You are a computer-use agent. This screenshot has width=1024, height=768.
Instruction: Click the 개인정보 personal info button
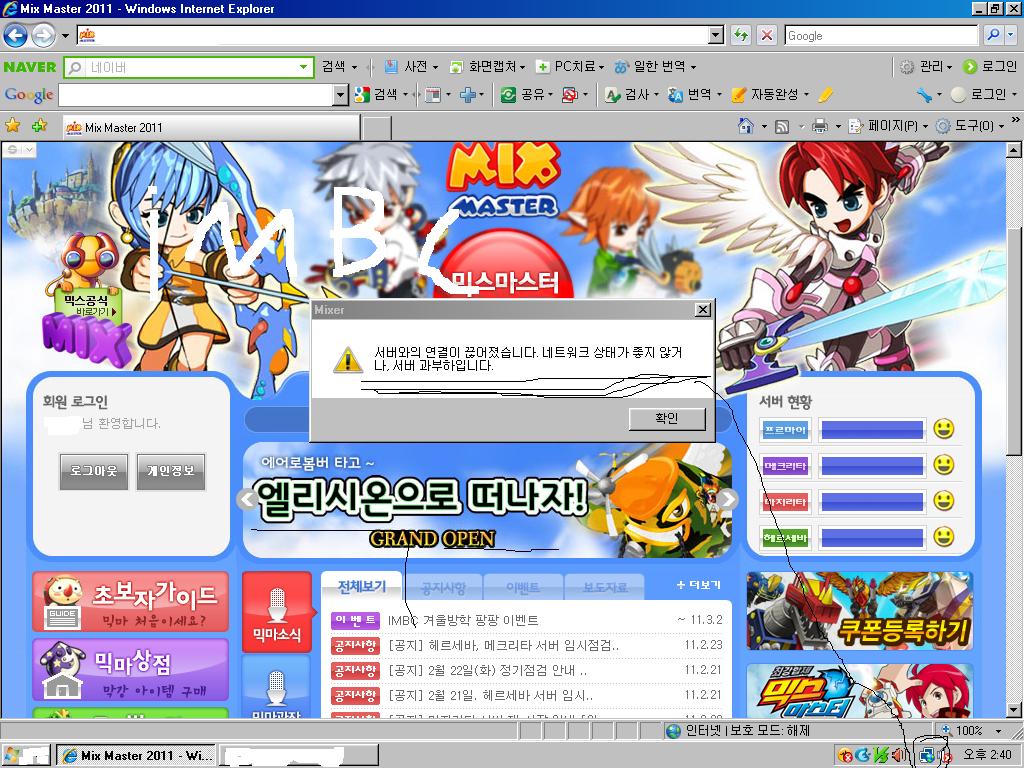click(170, 471)
